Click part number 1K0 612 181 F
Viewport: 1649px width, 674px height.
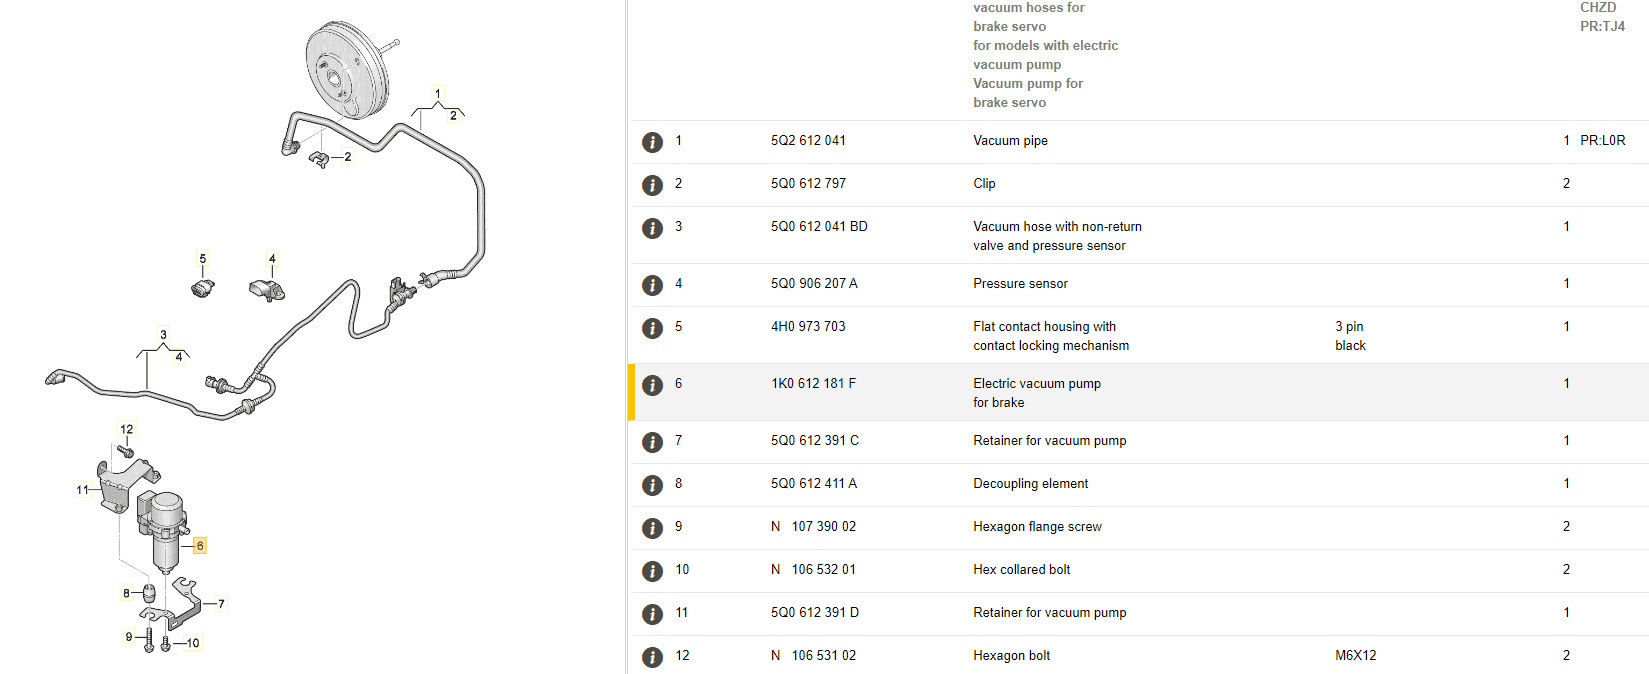click(x=813, y=383)
